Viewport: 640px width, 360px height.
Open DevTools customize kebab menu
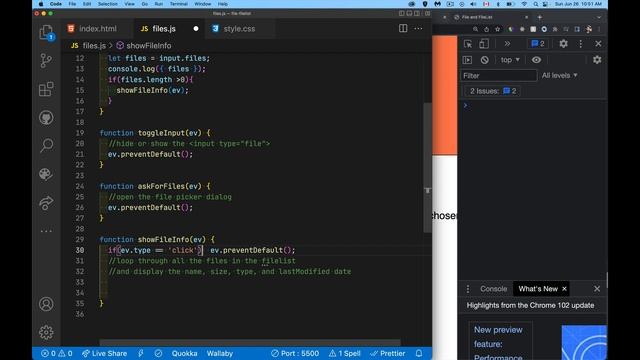pos(581,44)
